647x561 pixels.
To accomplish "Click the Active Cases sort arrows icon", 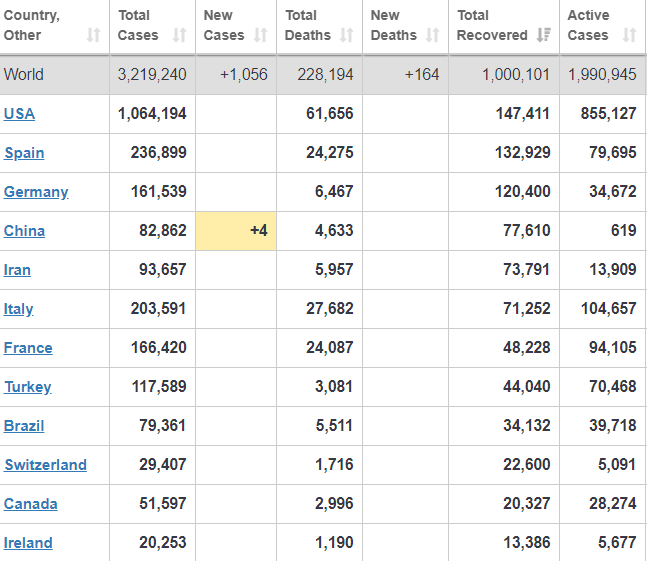I will pyautogui.click(x=629, y=35).
